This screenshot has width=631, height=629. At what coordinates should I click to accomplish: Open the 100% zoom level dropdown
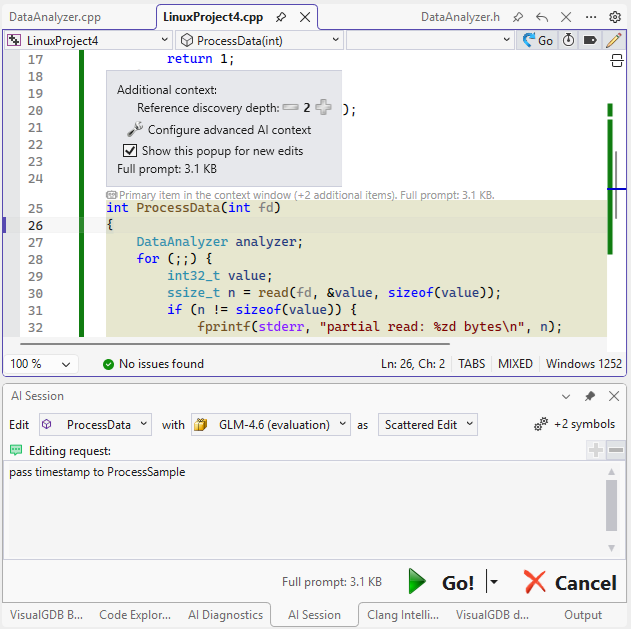tap(42, 364)
